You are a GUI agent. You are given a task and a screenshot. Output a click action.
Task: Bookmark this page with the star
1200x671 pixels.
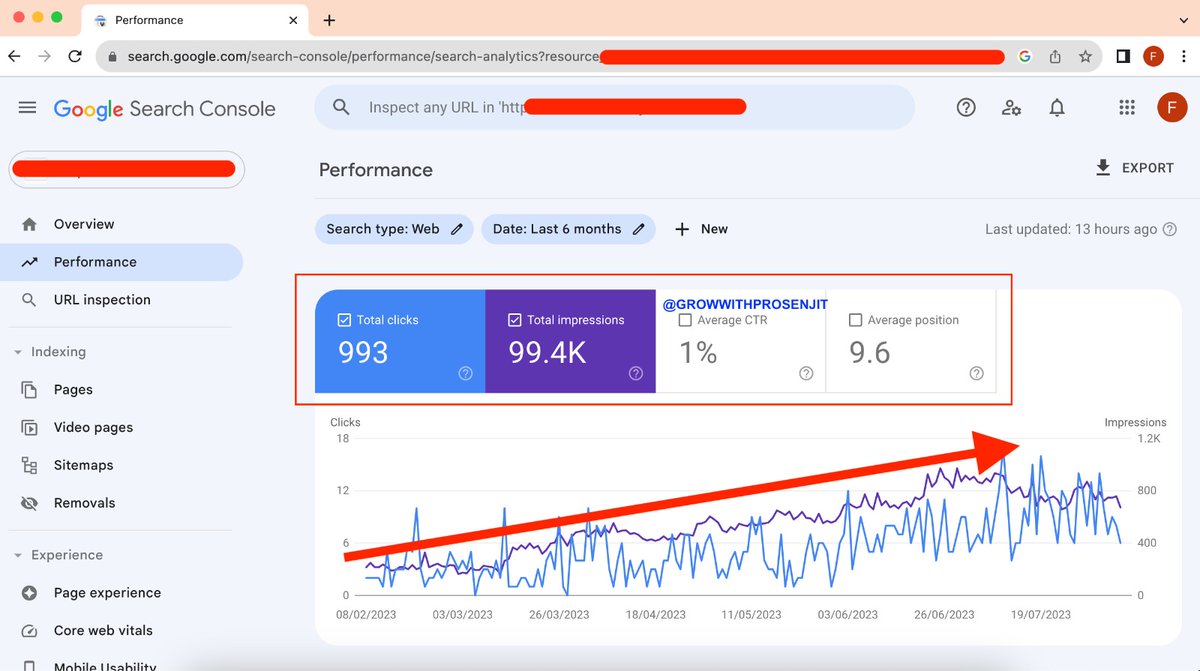[1085, 57]
